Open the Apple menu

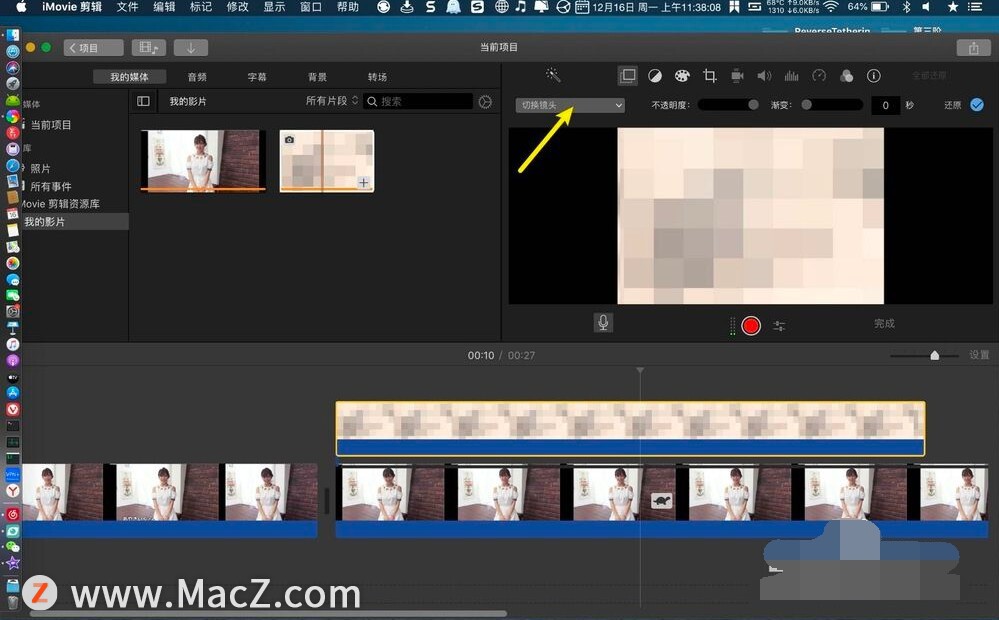tap(21, 7)
